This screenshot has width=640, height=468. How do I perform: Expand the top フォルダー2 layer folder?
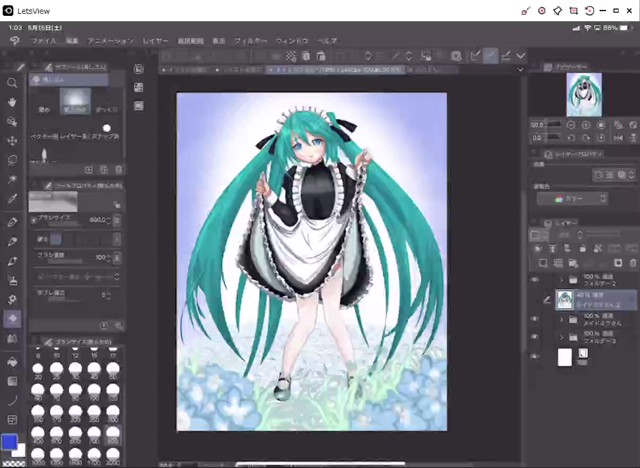561,280
